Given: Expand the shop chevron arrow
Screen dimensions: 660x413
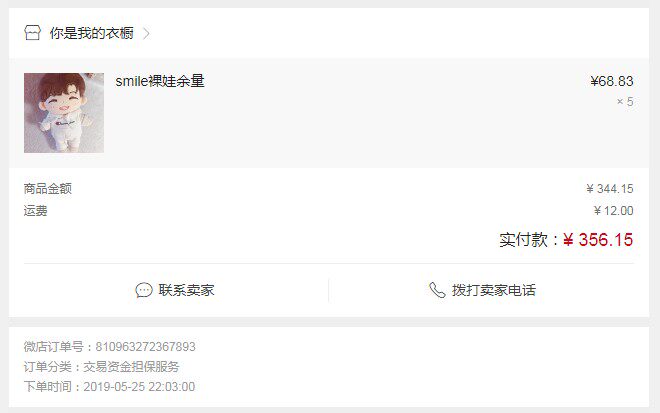Looking at the screenshot, I should click(x=146, y=33).
